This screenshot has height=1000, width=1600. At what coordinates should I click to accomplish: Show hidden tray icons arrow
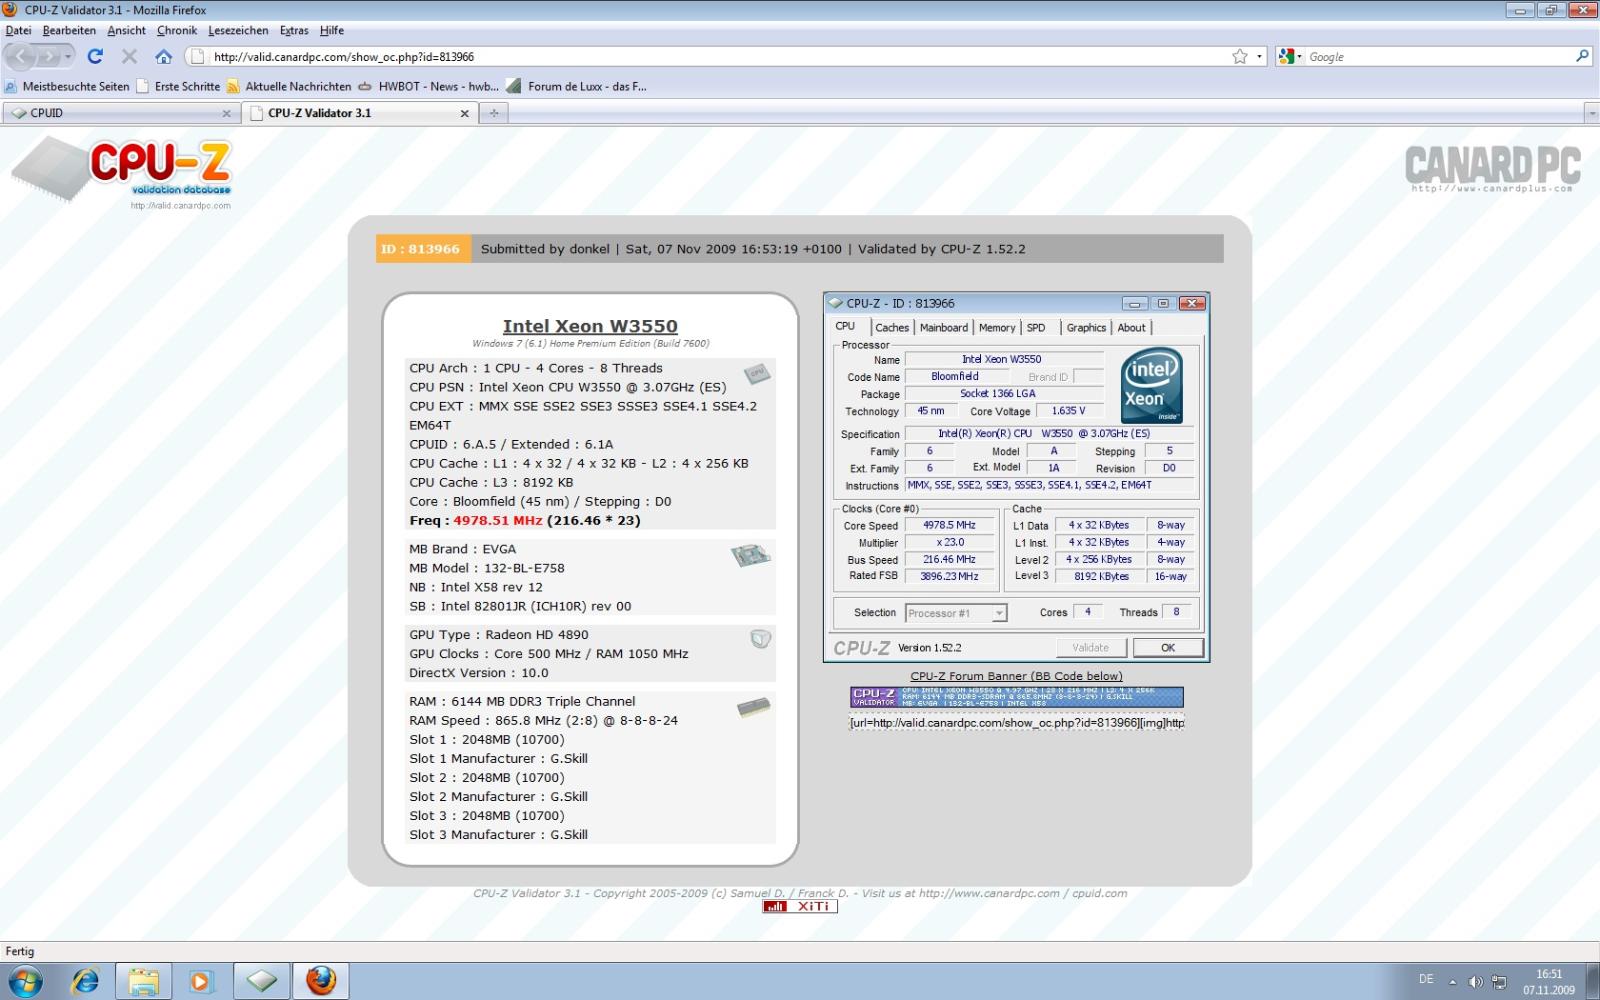tap(1453, 981)
